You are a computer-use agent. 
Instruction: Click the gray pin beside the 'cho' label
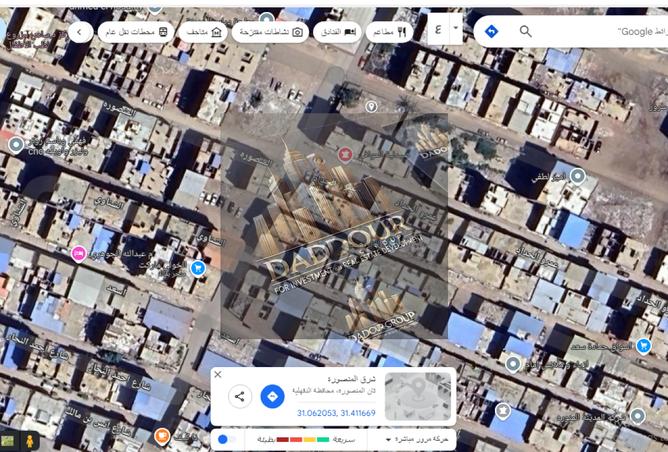click(x=16, y=145)
